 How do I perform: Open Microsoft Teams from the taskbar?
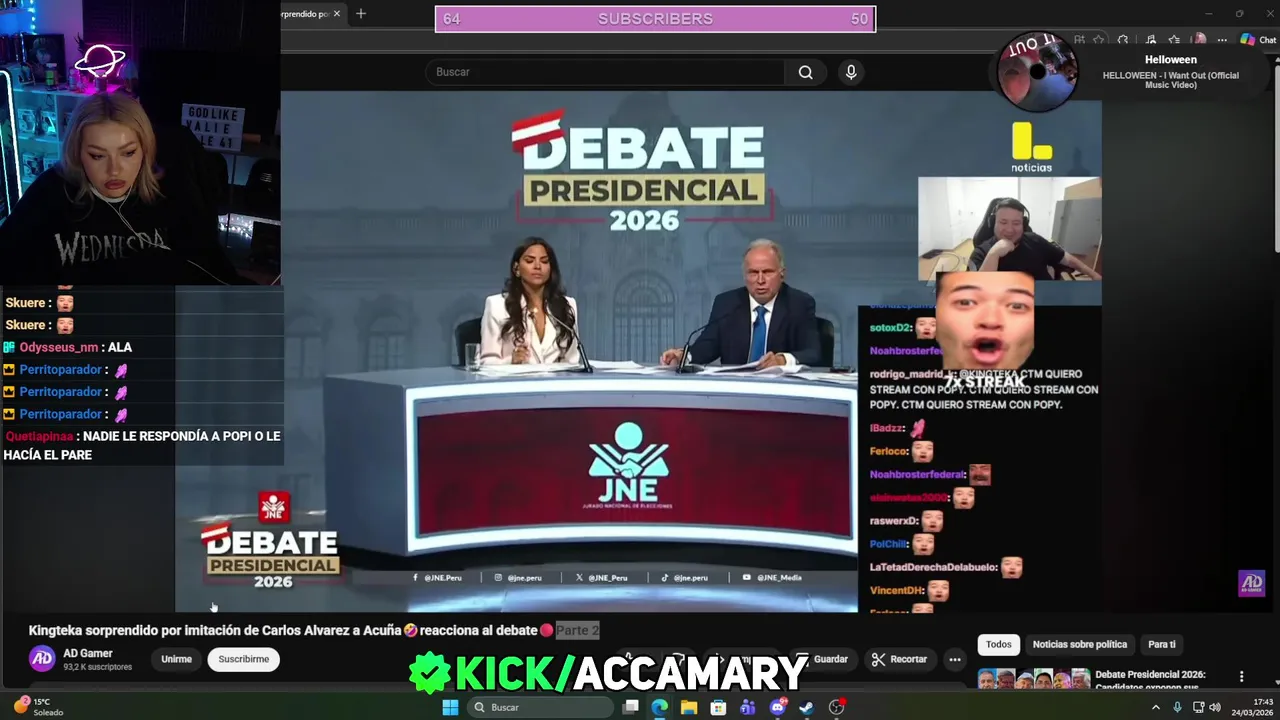click(x=748, y=707)
